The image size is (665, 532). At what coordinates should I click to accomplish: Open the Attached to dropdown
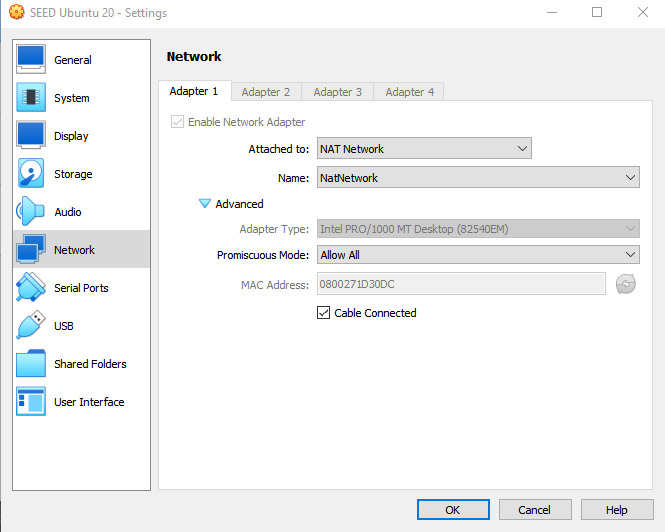(x=424, y=149)
